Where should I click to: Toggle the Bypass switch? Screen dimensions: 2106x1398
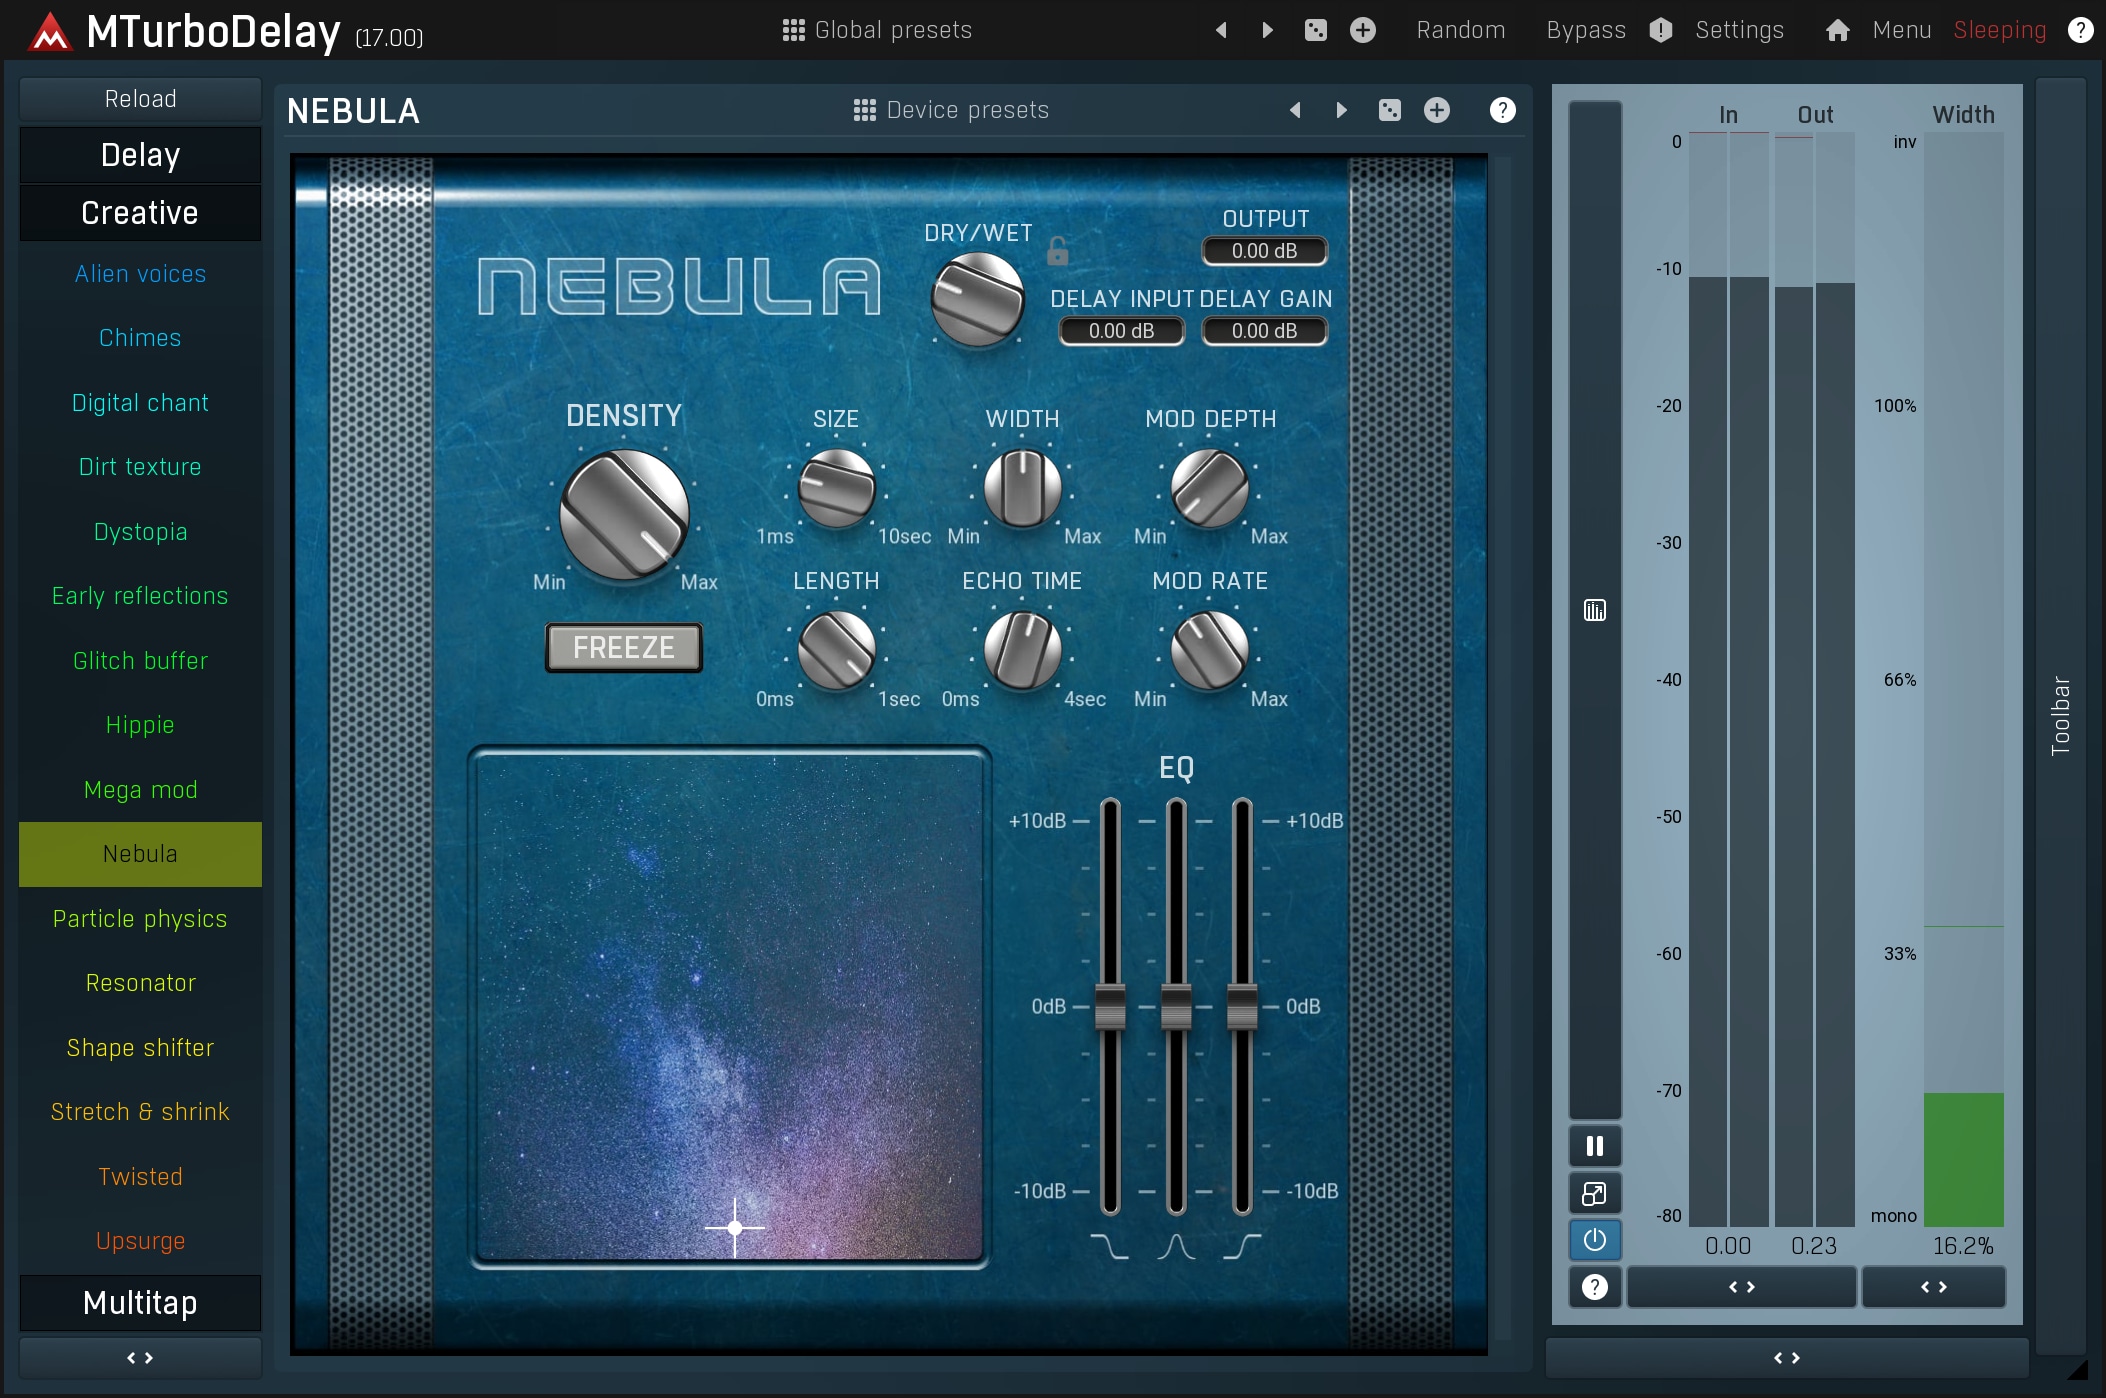click(1586, 30)
